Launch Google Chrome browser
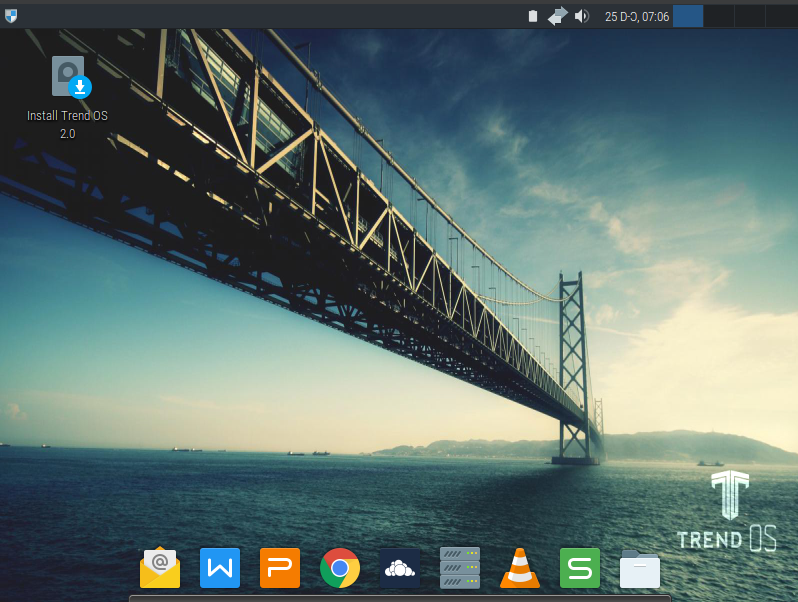Image resolution: width=798 pixels, height=602 pixels. coord(340,568)
